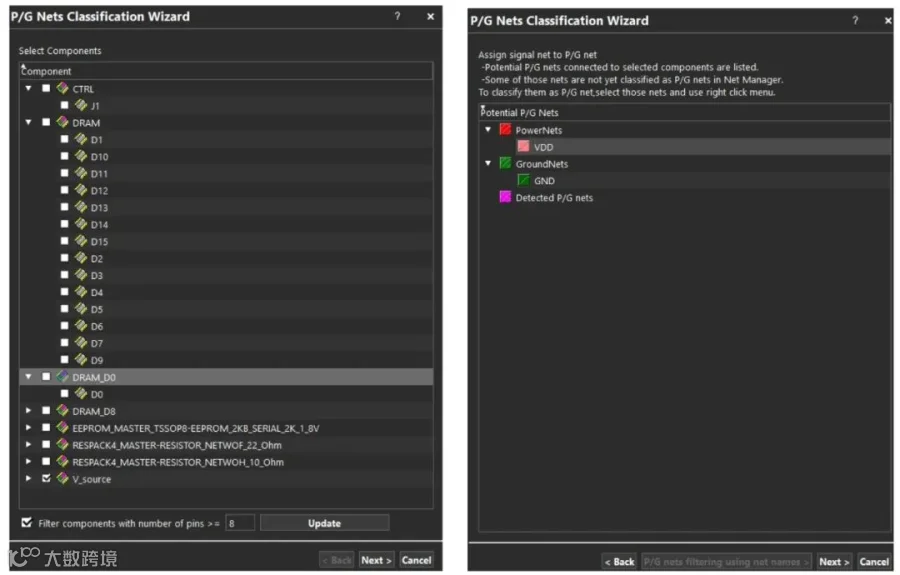
Task: Click RESPACK4 10_Ohm group icon
Action: click(63, 461)
